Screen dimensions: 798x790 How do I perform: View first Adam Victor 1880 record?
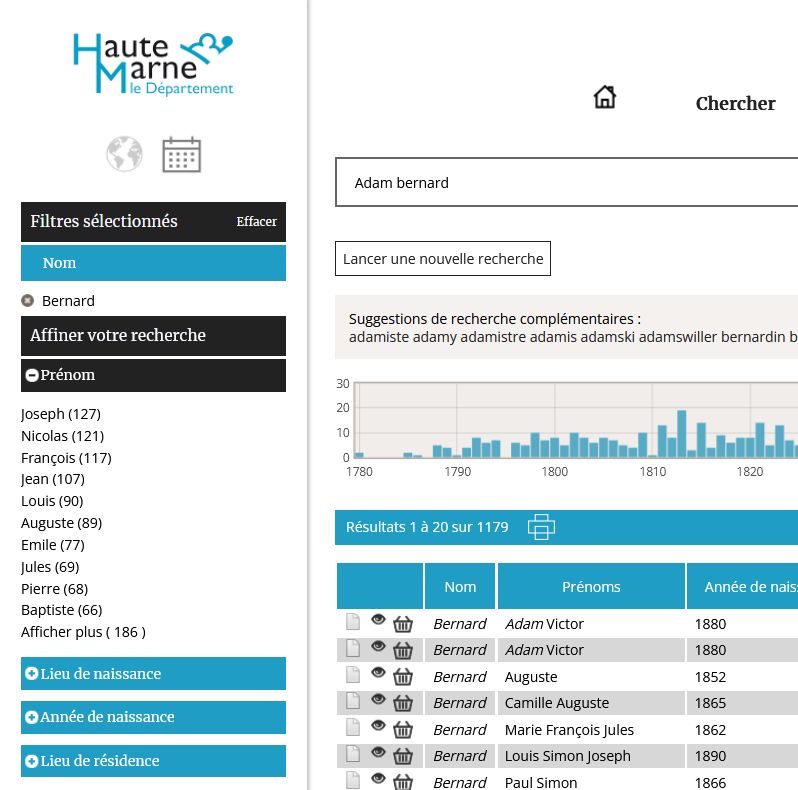378,621
